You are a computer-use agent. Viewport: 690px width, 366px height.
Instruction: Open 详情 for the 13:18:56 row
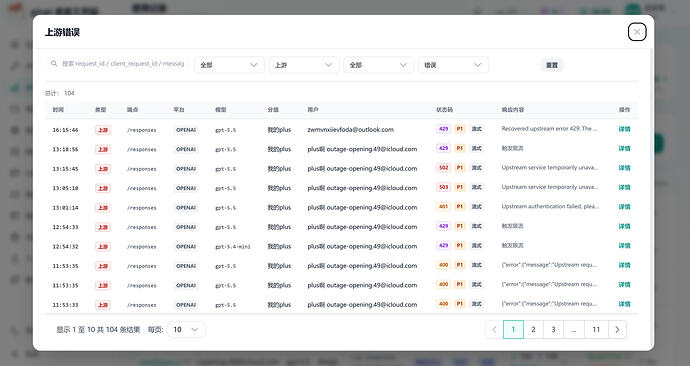624,149
